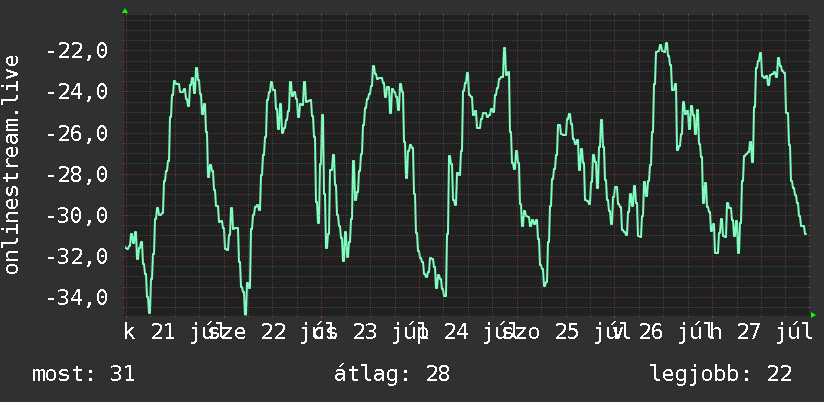Click the '25' date label on the time axis

(x=566, y=332)
